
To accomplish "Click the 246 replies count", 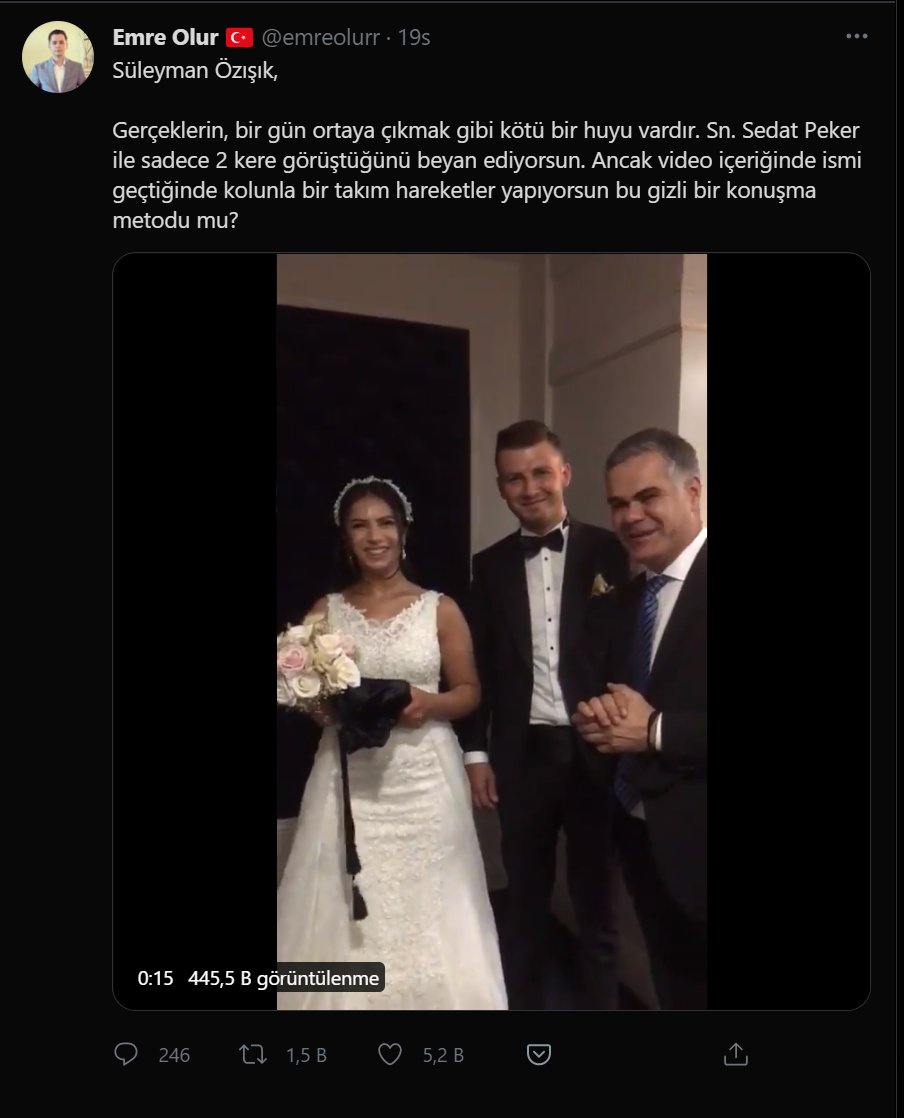I will [174, 1055].
